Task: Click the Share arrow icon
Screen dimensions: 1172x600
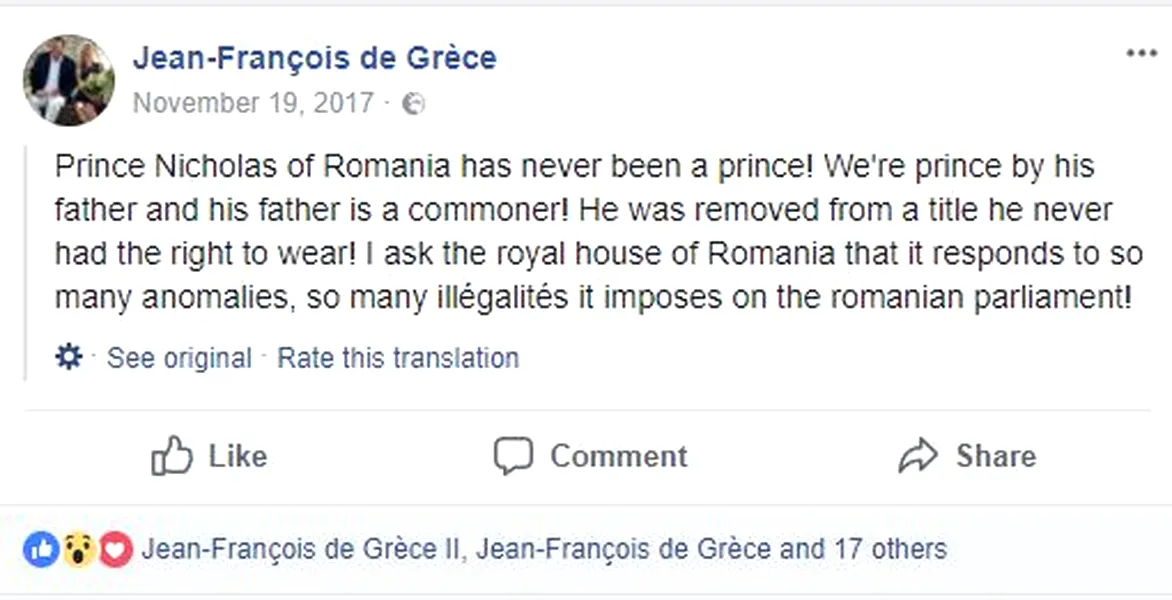Action: (917, 456)
